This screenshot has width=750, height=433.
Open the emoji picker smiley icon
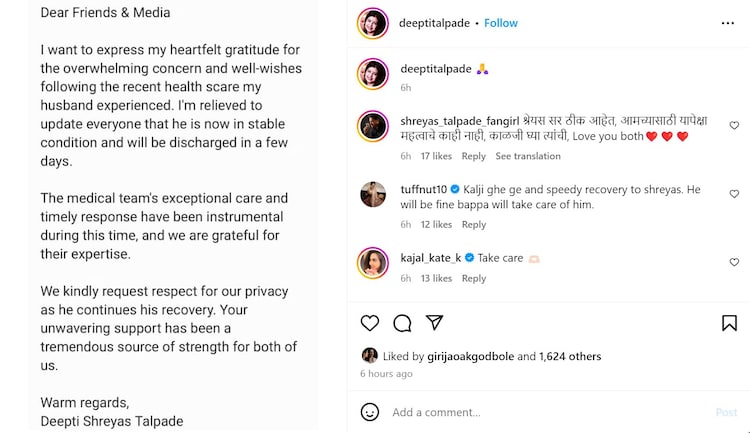point(370,412)
